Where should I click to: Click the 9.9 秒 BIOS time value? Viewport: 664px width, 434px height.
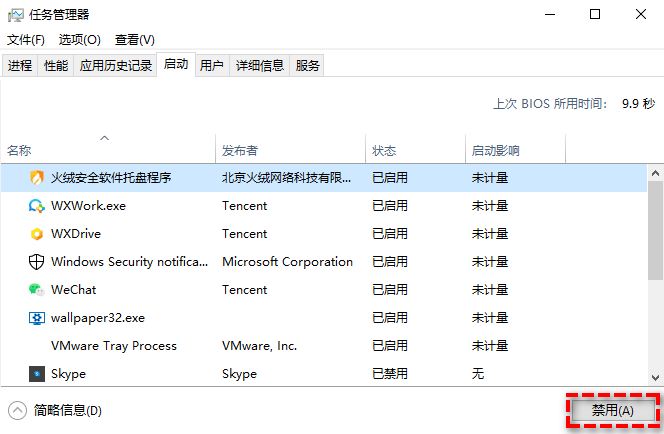coord(638,104)
